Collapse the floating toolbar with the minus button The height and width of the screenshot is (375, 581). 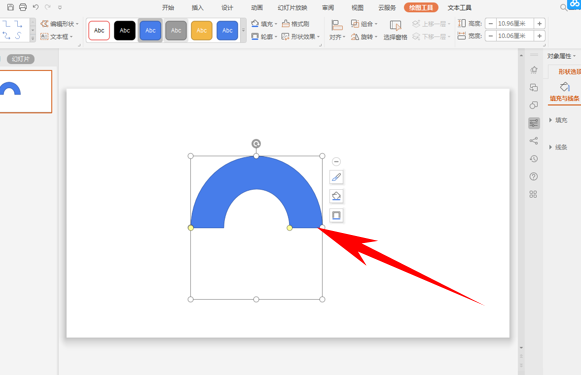[x=336, y=162]
